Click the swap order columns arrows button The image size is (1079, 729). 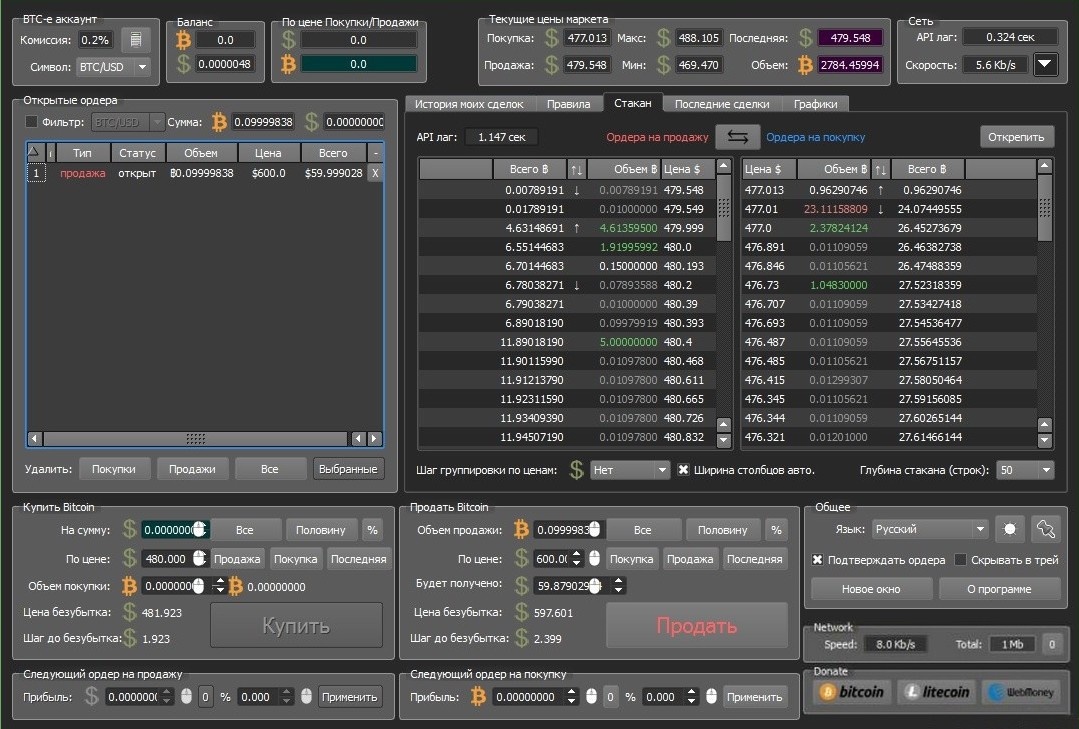(x=737, y=137)
